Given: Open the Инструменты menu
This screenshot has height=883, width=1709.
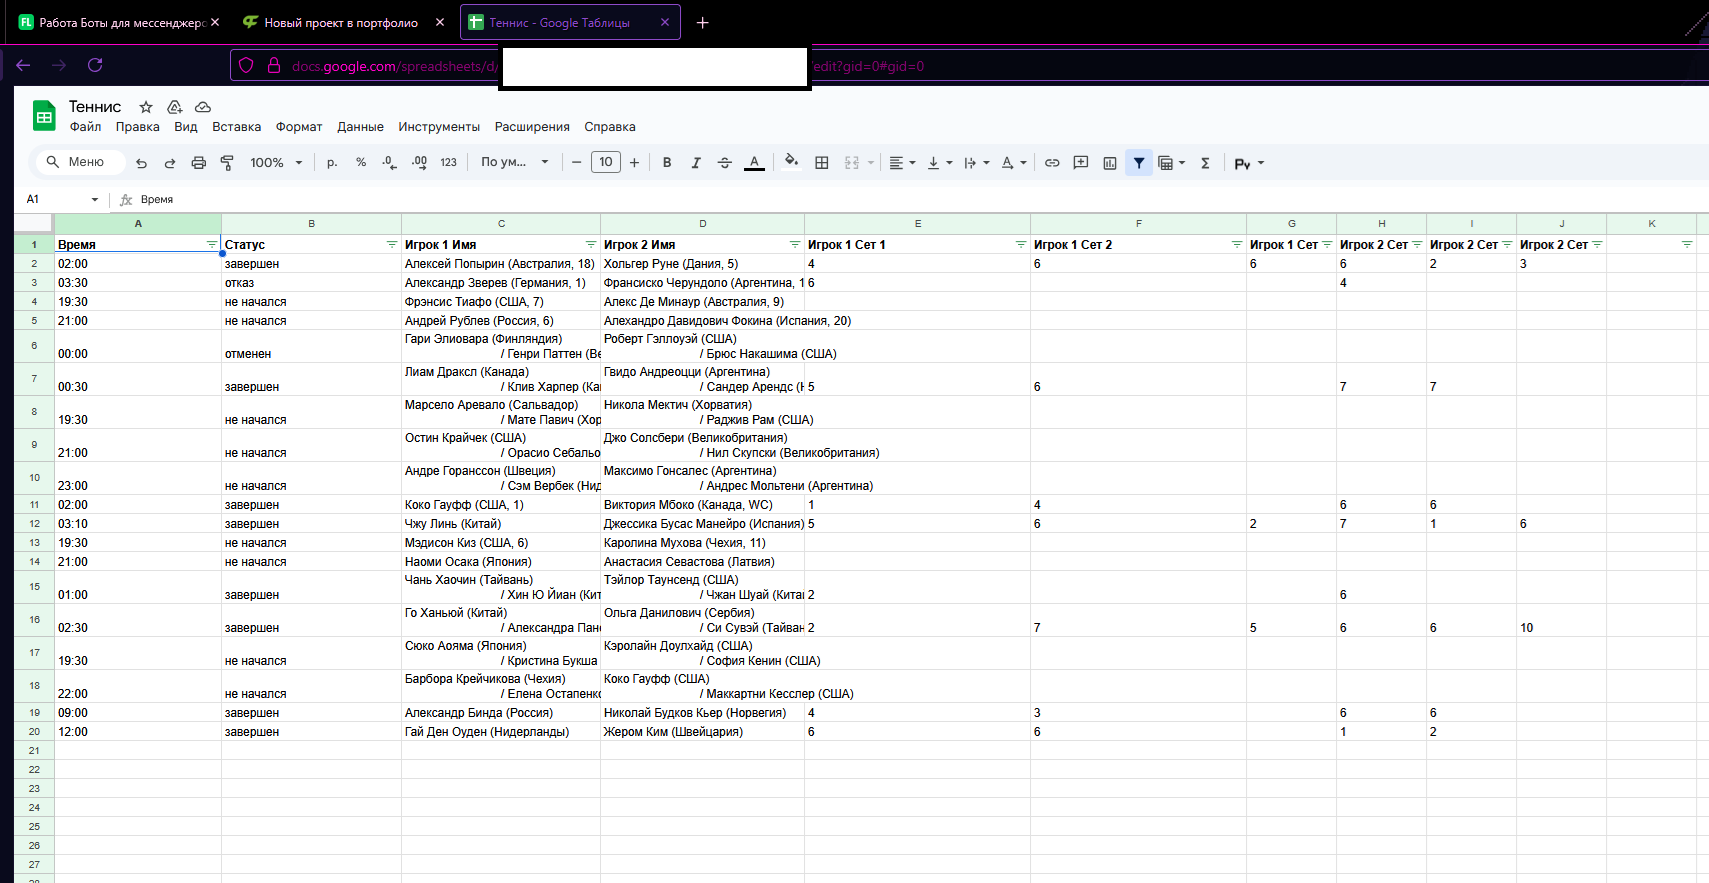Looking at the screenshot, I should 439,127.
